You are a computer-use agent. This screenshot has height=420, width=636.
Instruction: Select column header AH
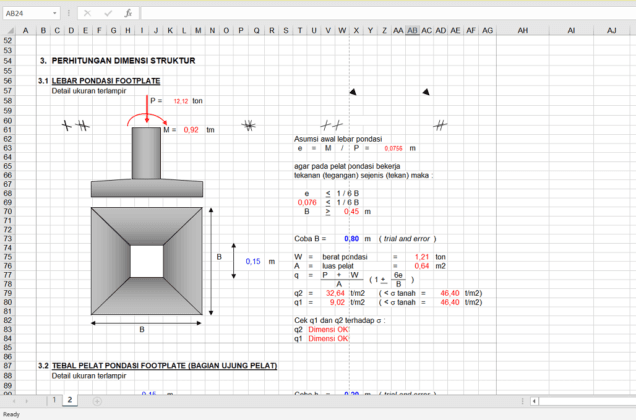click(522, 31)
